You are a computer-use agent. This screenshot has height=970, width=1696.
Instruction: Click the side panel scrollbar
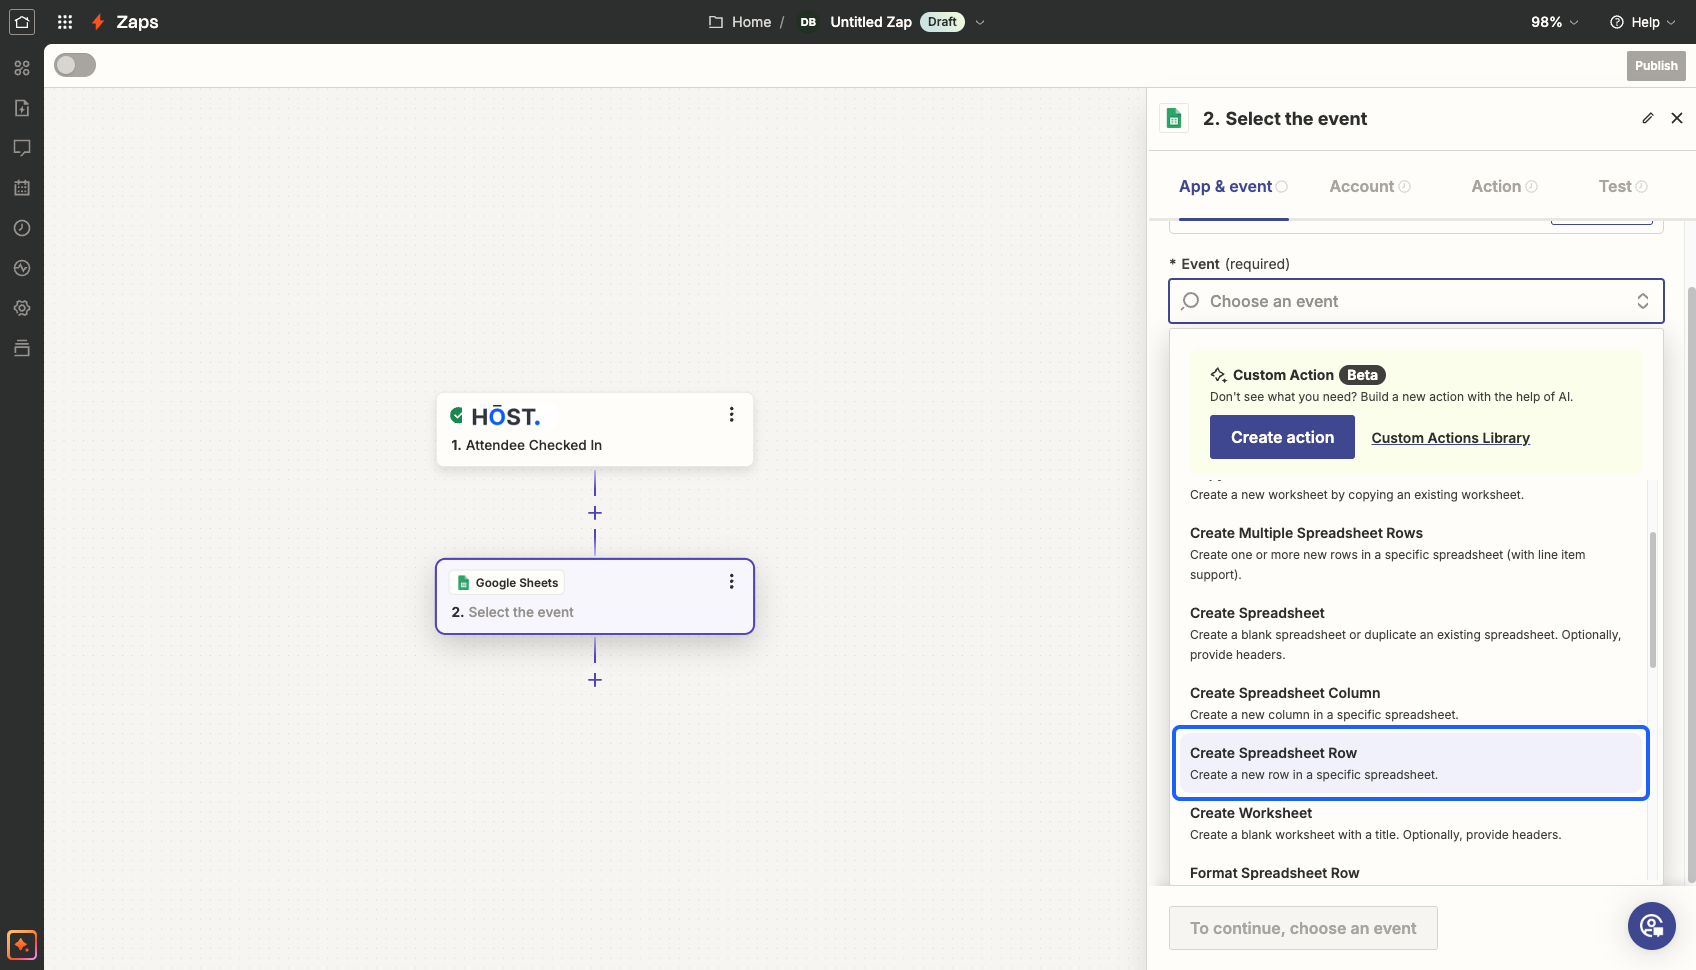coord(1691,585)
